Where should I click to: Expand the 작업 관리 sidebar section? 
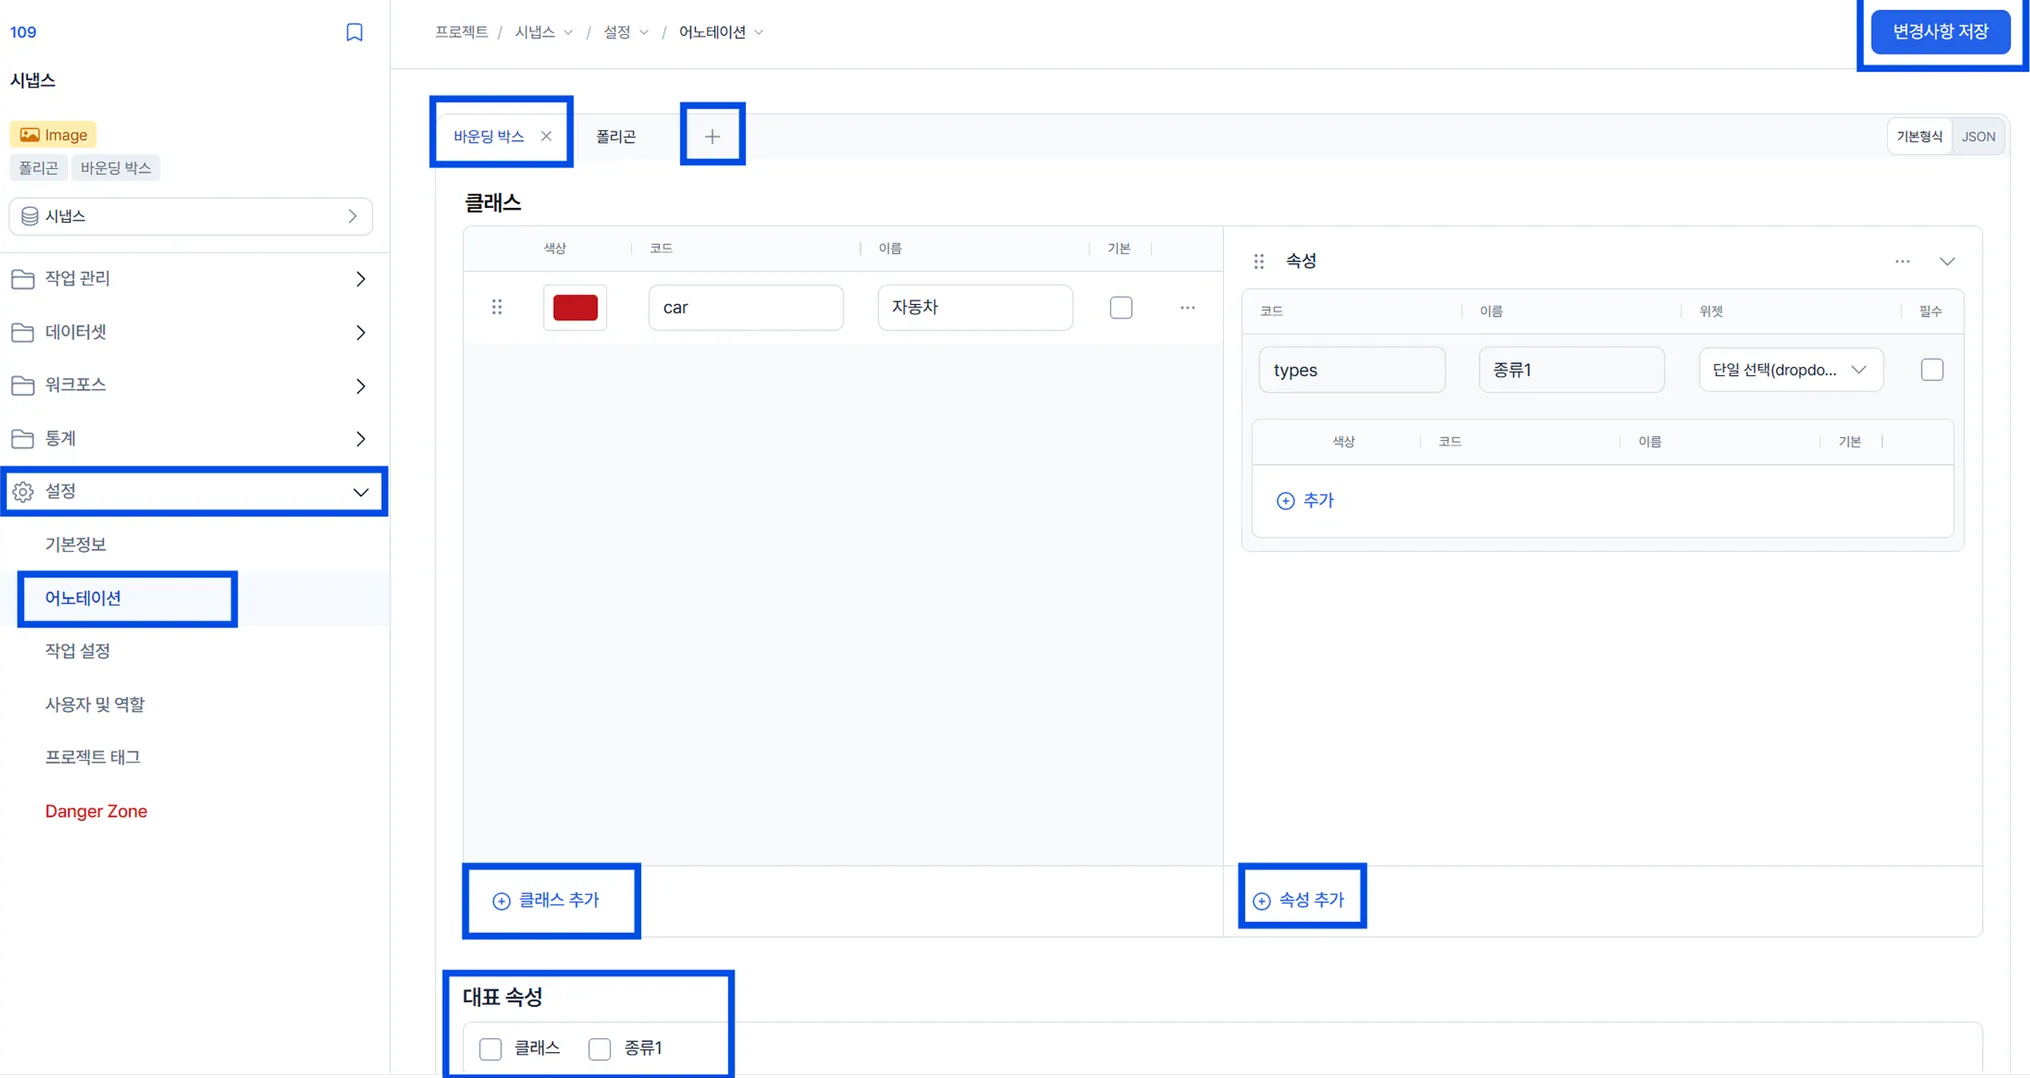361,279
